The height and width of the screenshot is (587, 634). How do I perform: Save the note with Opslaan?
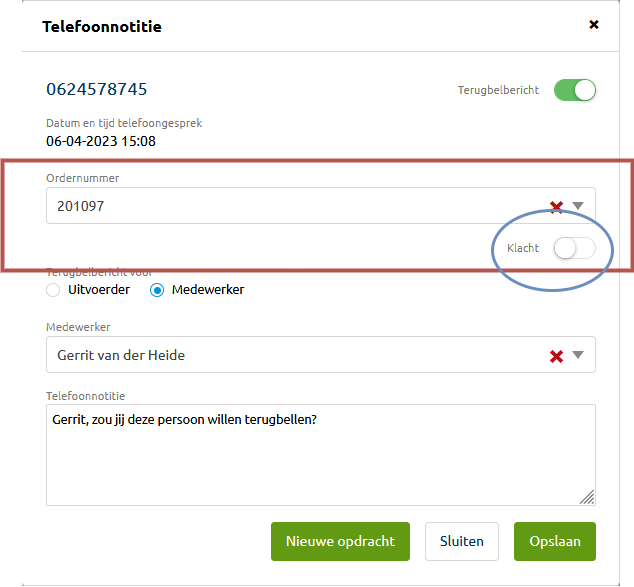tap(555, 541)
